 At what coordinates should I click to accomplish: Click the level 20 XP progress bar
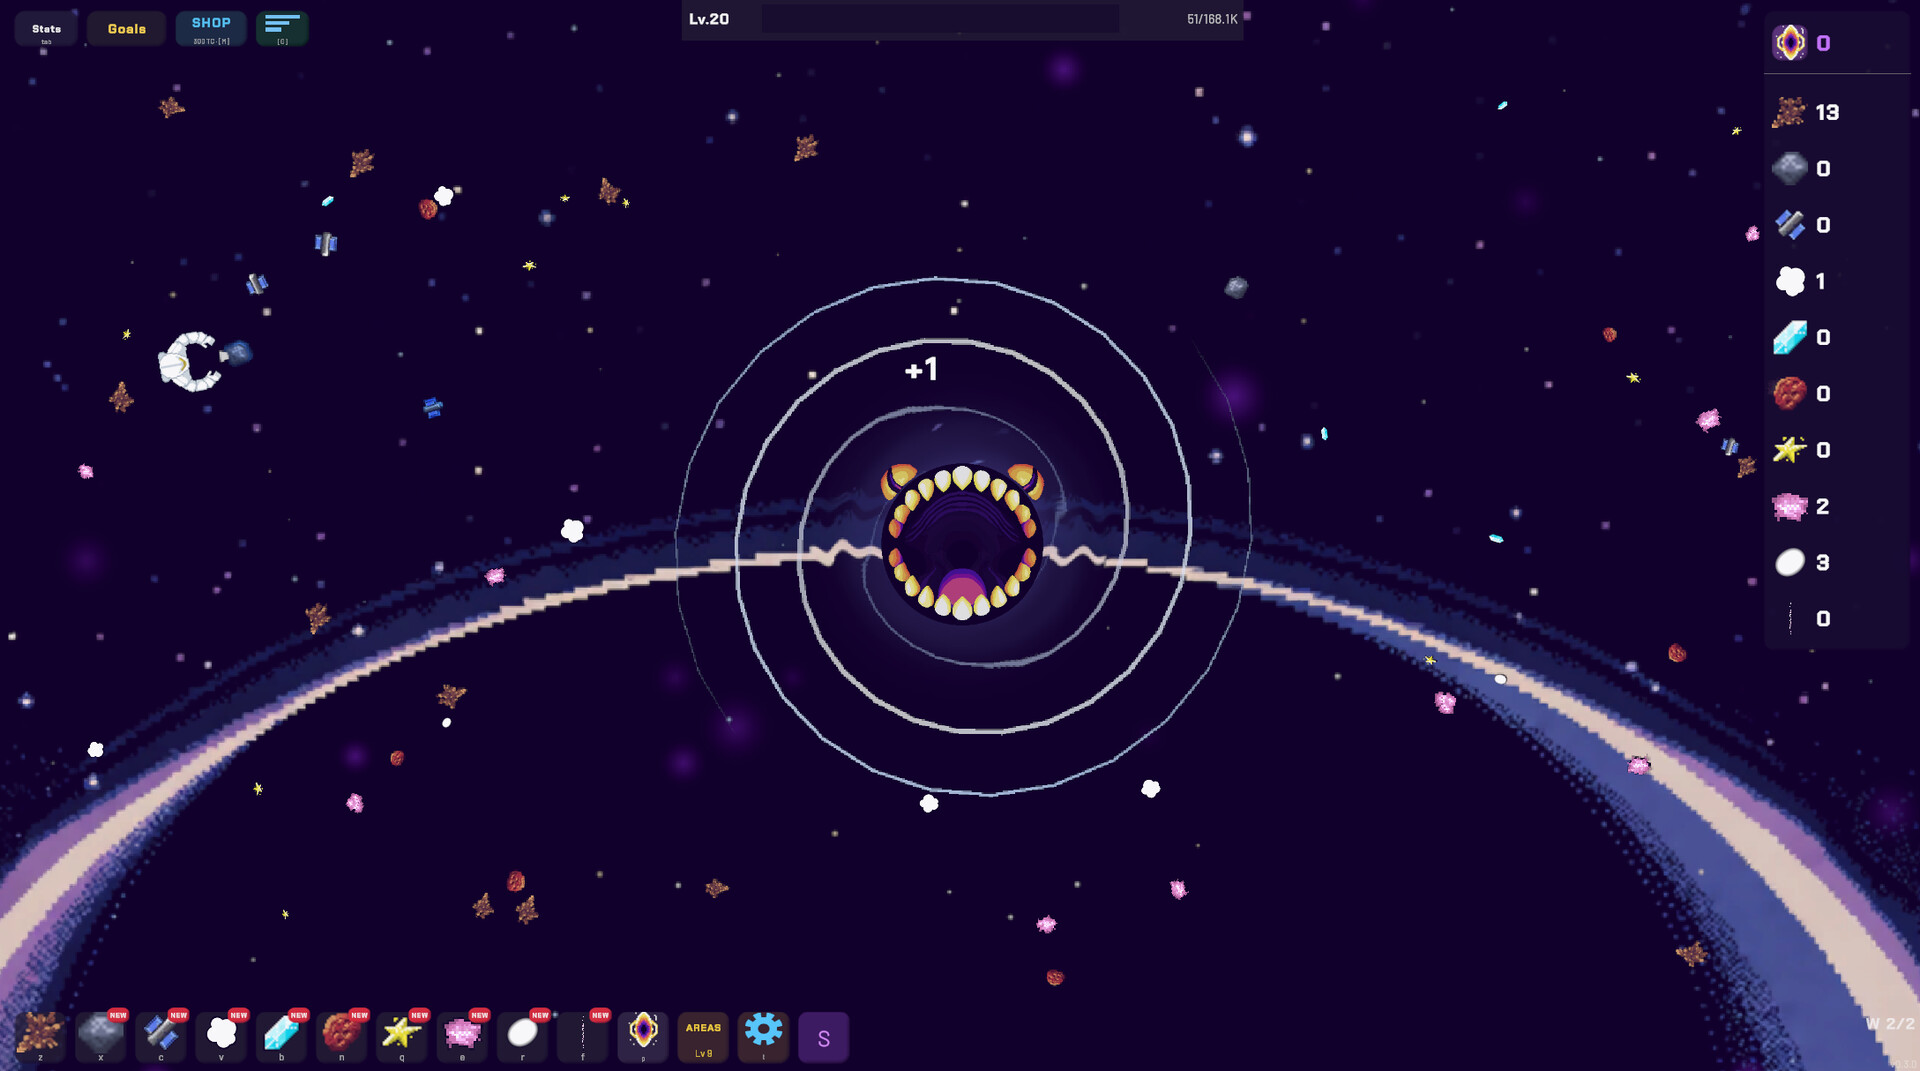click(x=940, y=19)
